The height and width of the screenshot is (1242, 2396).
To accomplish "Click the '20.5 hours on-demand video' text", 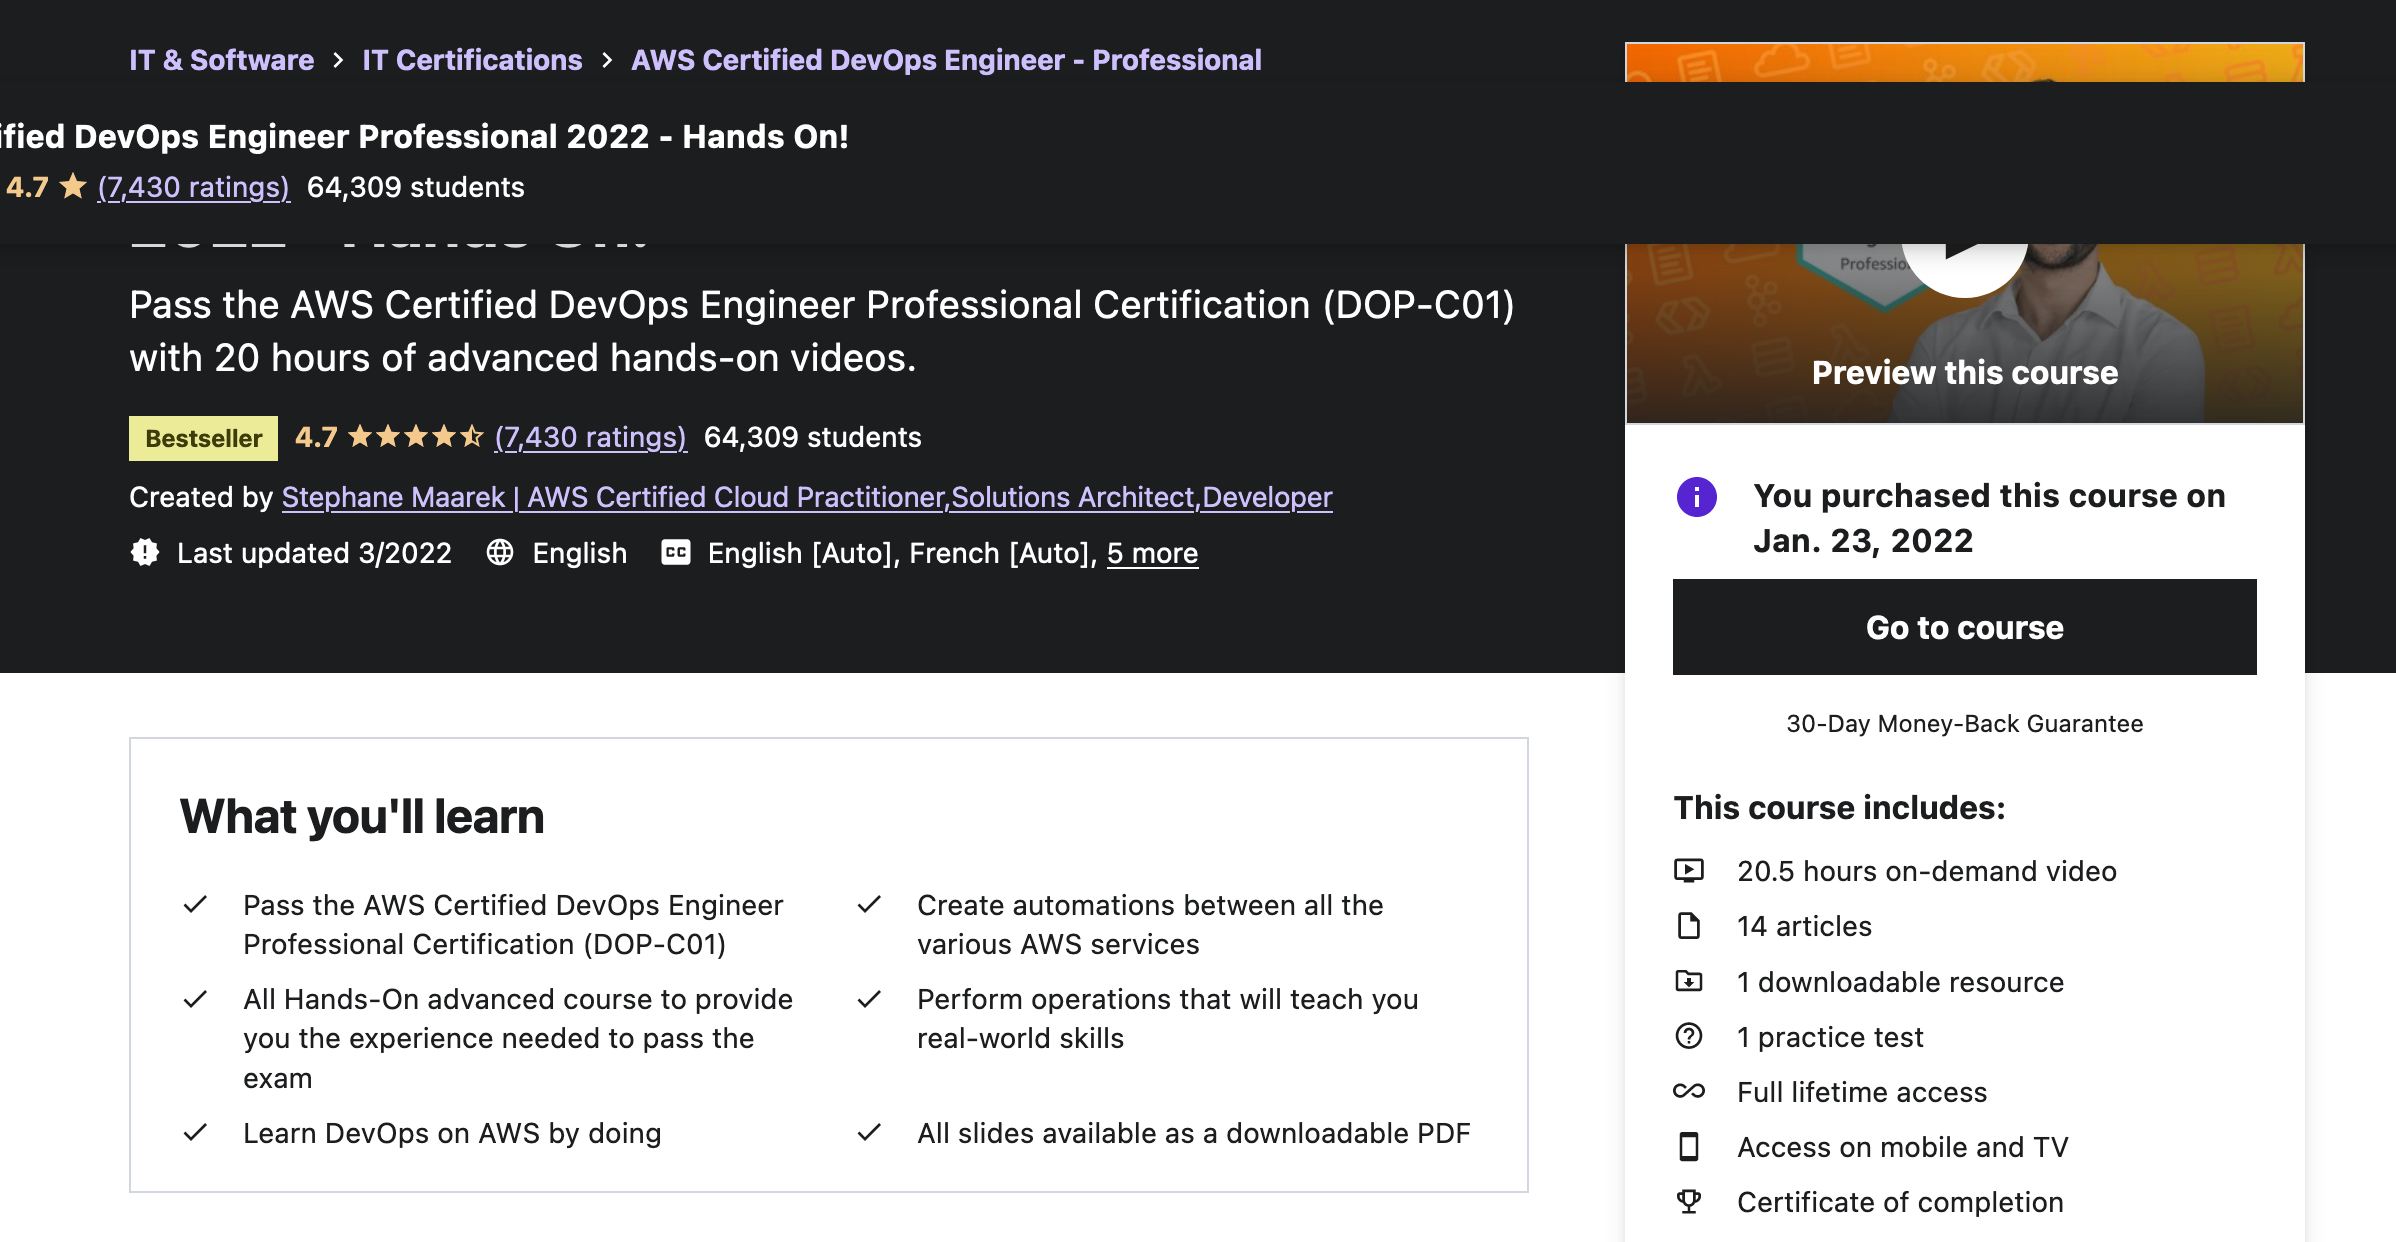I will point(1927,871).
